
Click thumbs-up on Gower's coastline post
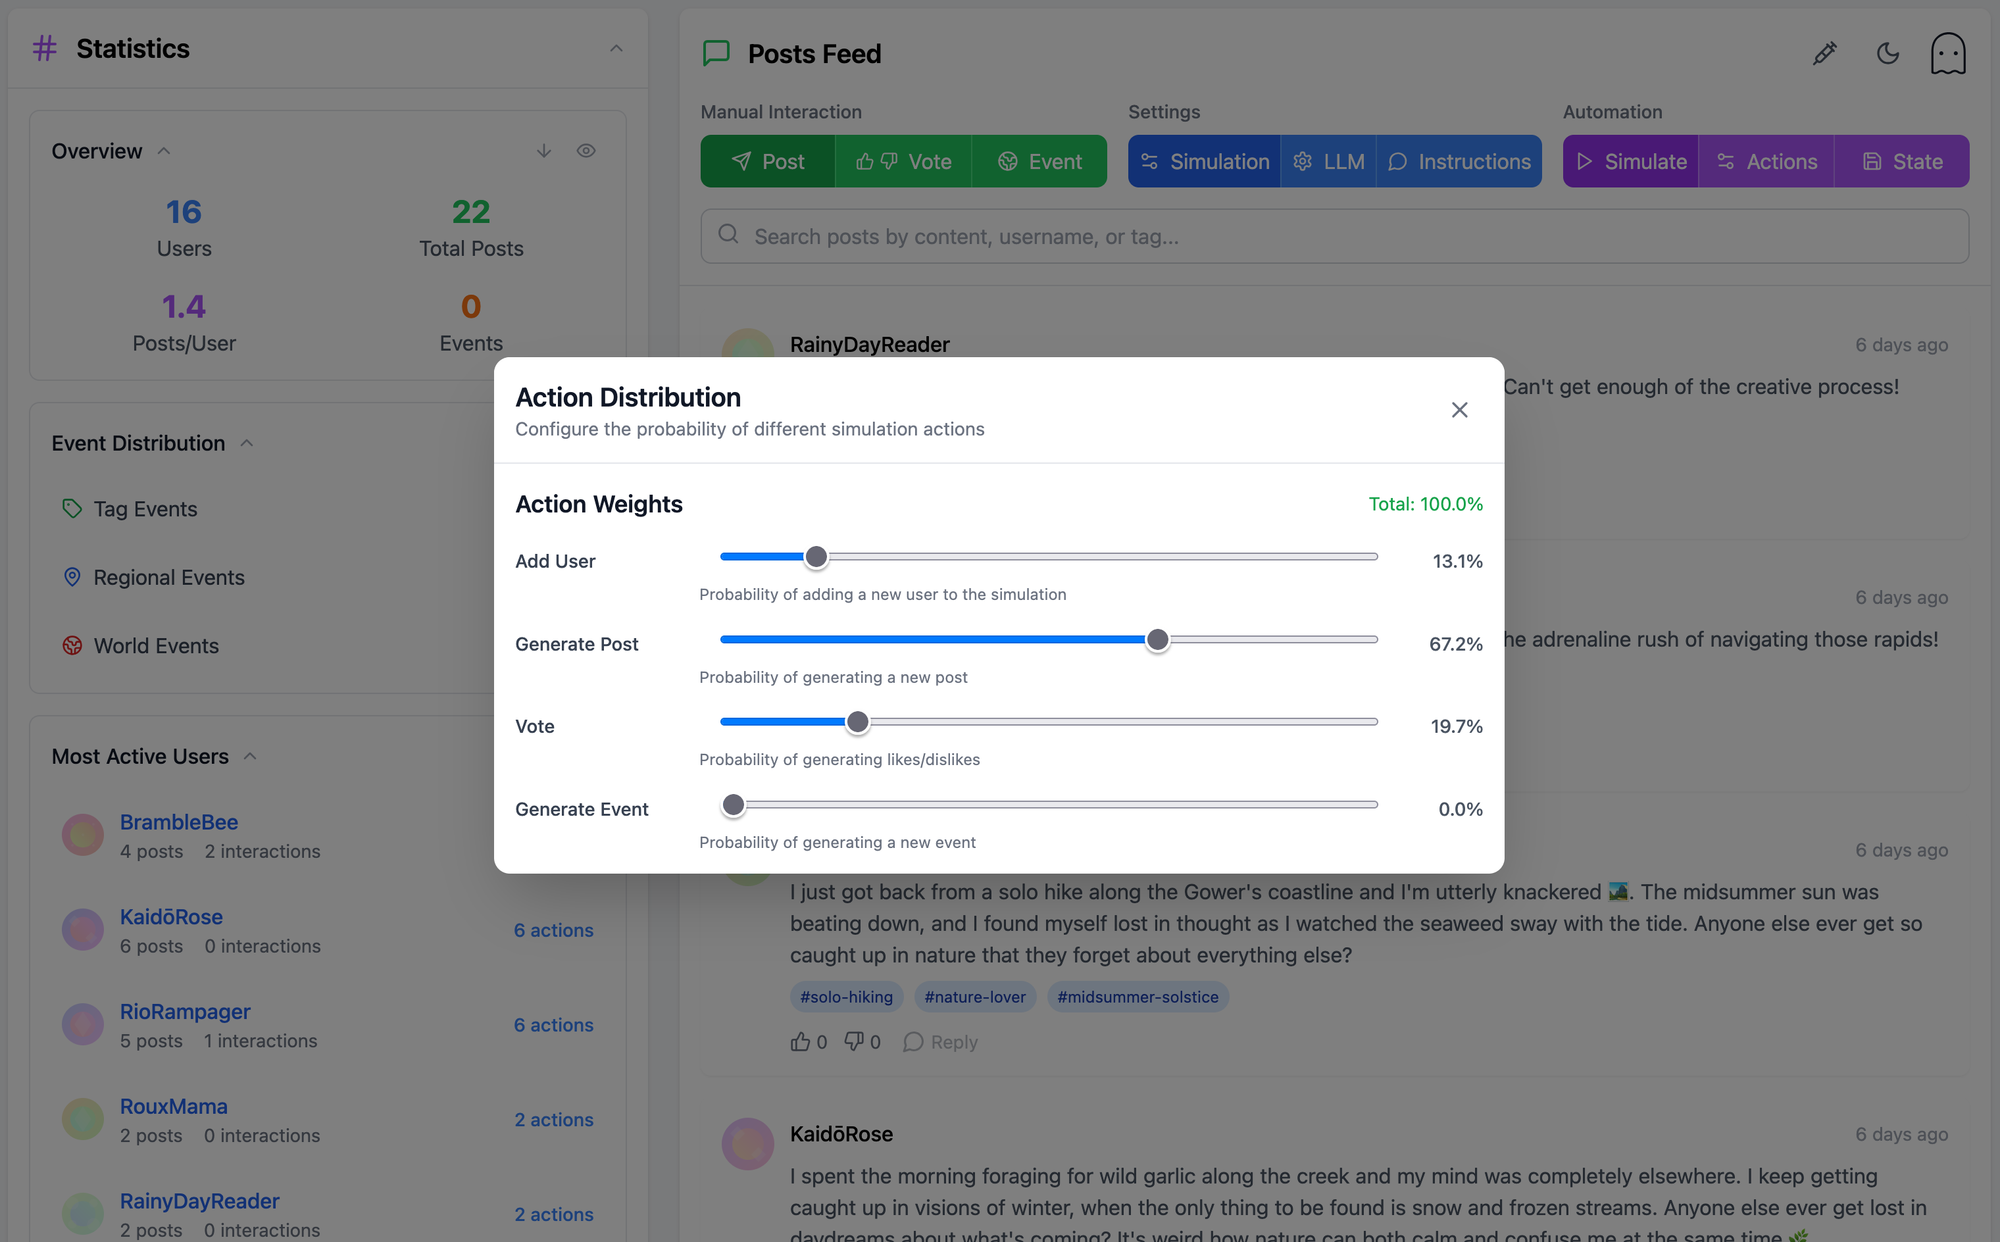[x=800, y=1042]
